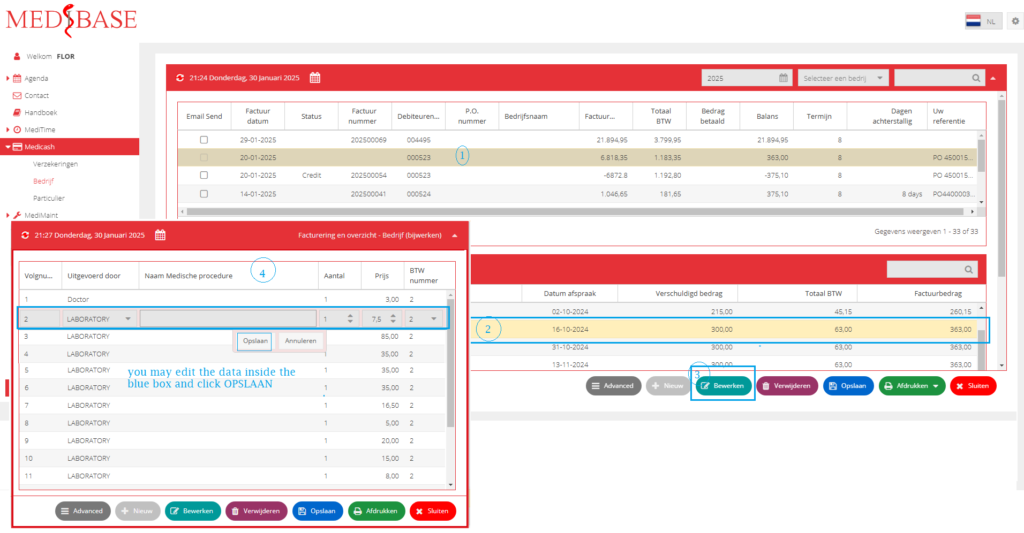The height and width of the screenshot is (533, 1024).
Task: Open Agenda in the sidebar menu
Action: (36, 78)
